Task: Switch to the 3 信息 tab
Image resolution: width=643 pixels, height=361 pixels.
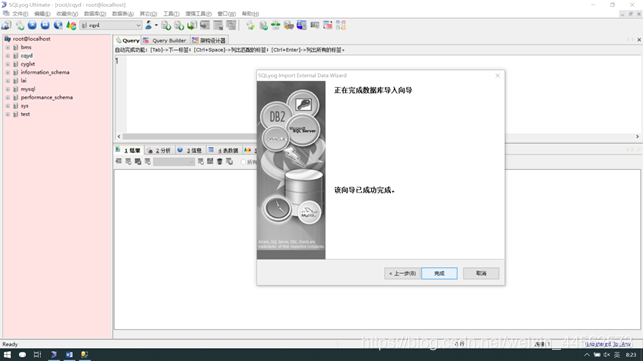Action: pos(190,151)
